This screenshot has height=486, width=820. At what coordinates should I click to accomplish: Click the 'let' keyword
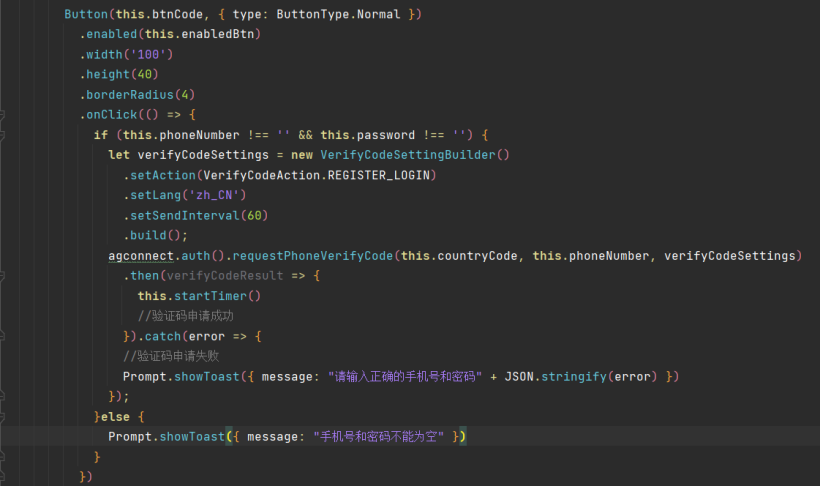pos(119,155)
